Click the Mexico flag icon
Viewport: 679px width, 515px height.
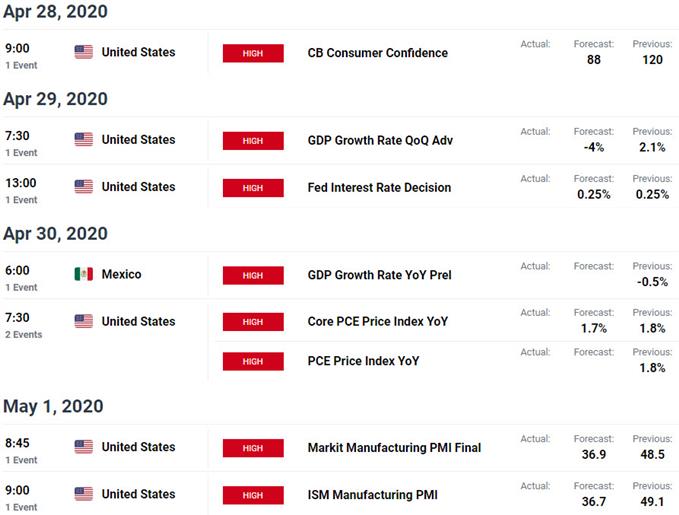pos(84,274)
